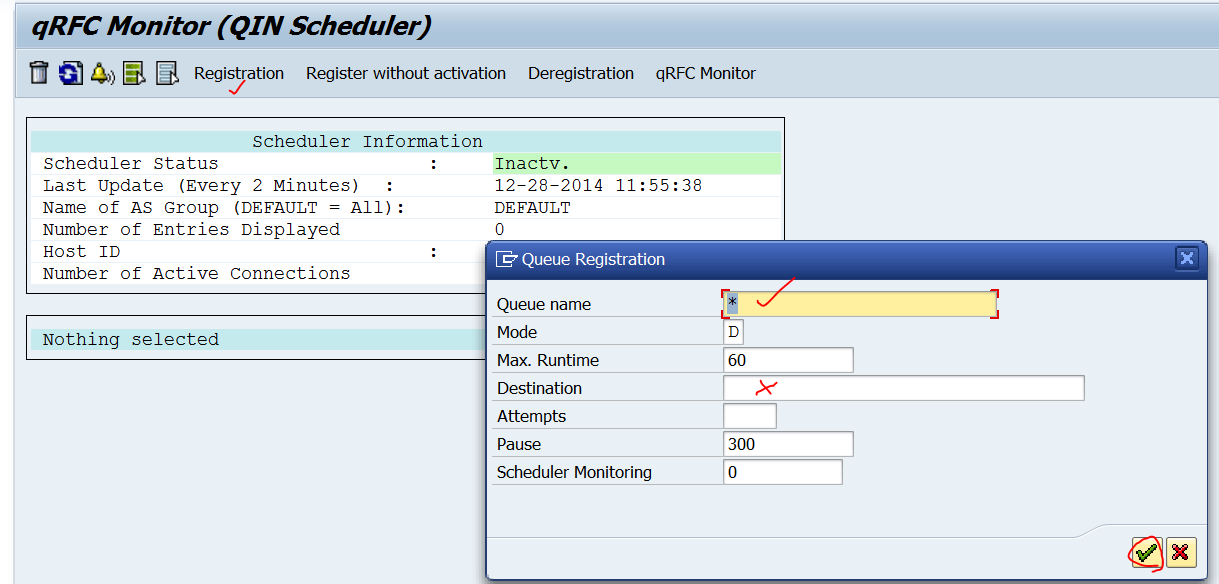Open the qRFC Monitor
1219x584 pixels.
pyautogui.click(x=705, y=73)
